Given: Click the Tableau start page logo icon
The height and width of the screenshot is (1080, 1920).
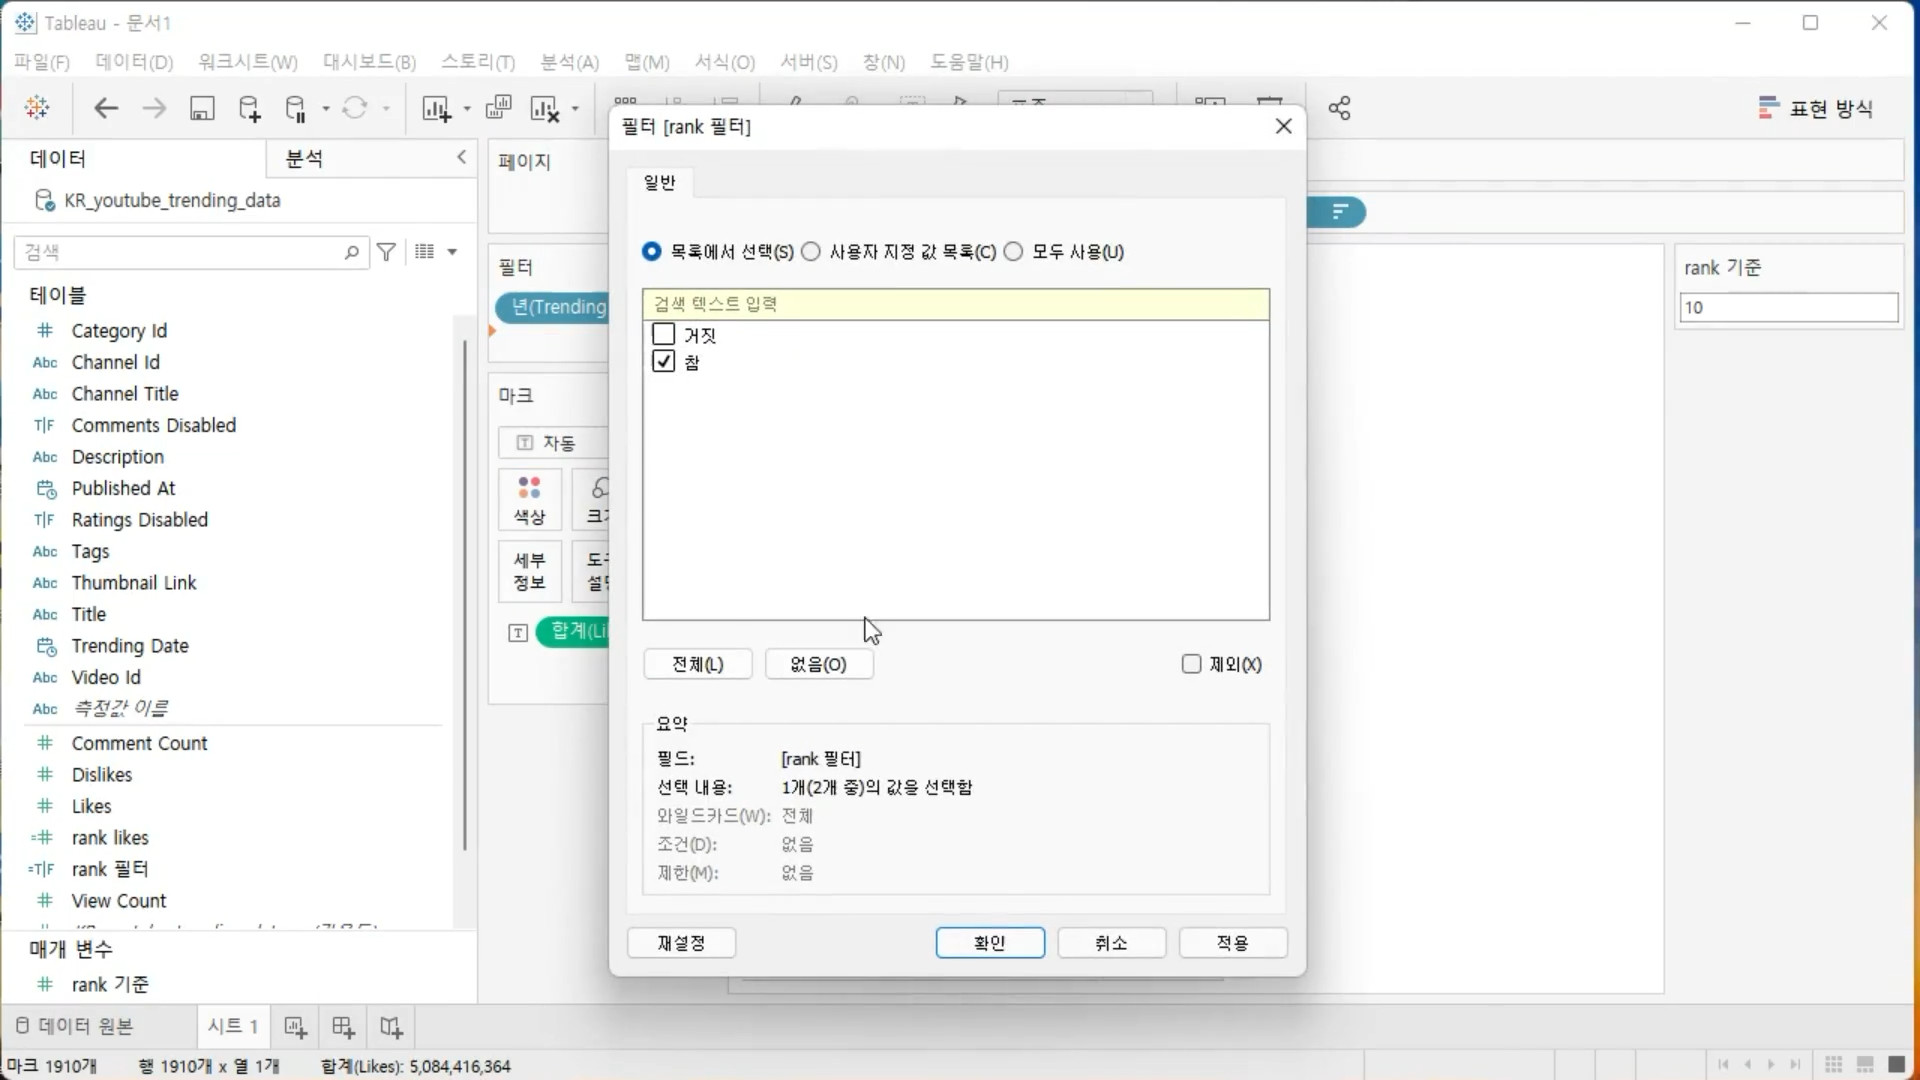Looking at the screenshot, I should coord(37,108).
